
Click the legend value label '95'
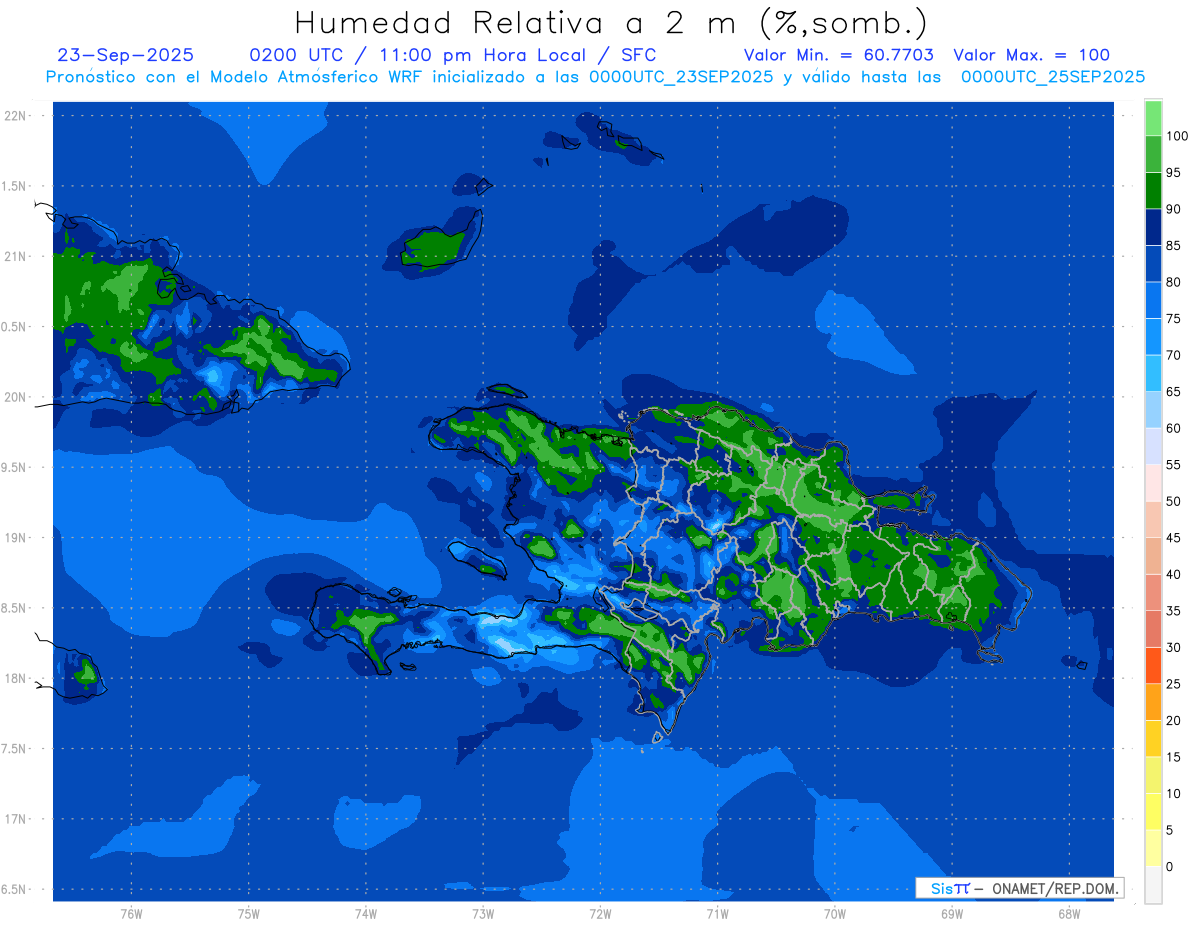pyautogui.click(x=1173, y=172)
